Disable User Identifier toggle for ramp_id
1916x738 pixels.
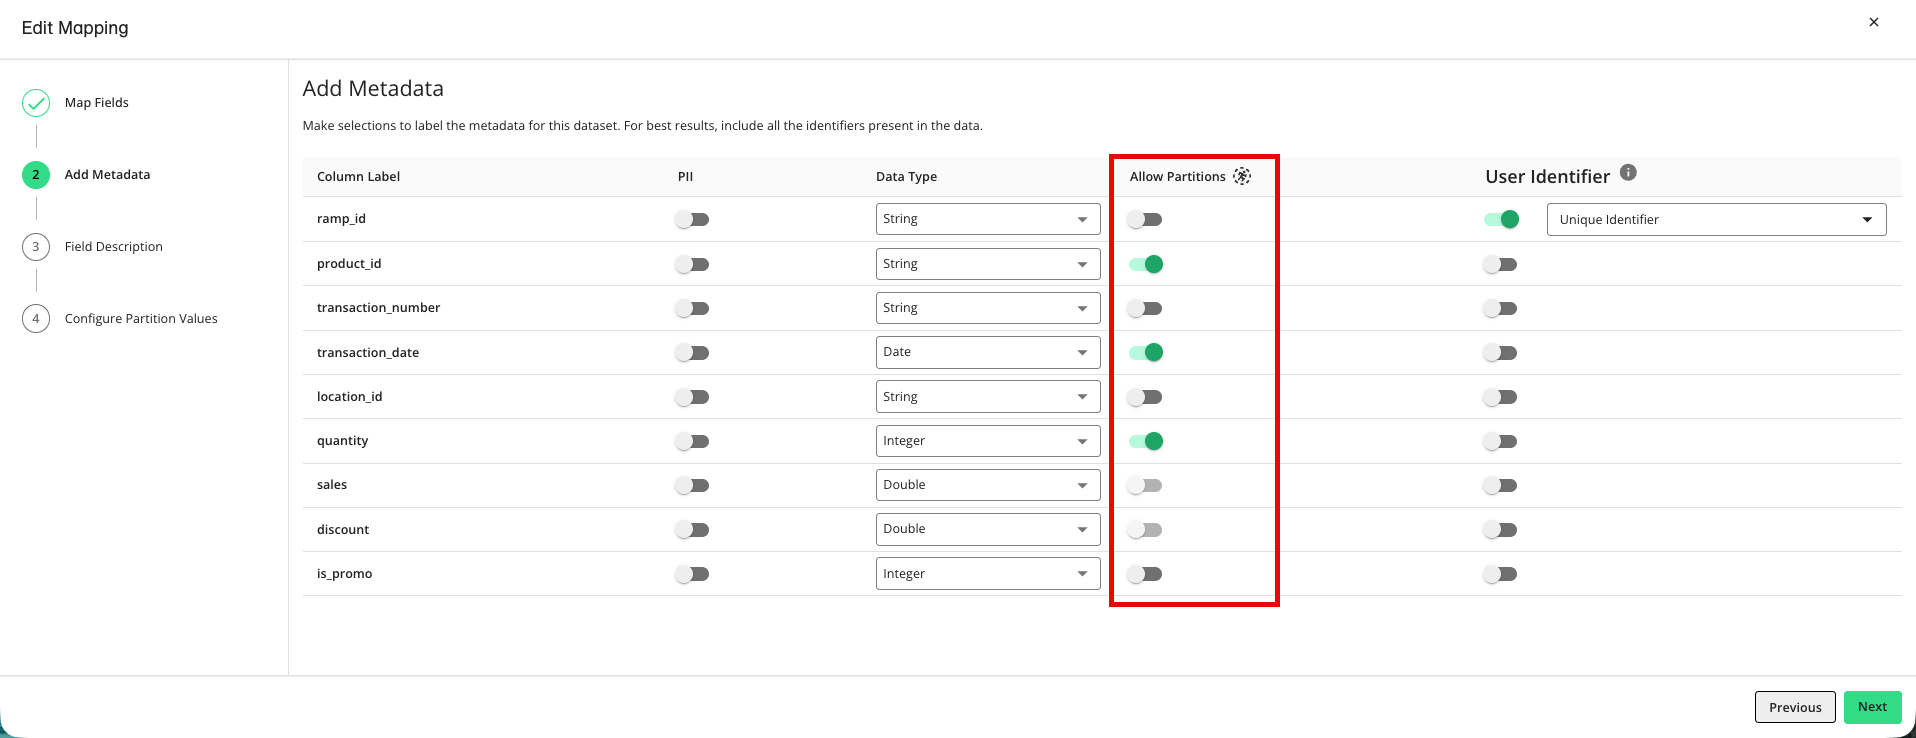[x=1502, y=219]
